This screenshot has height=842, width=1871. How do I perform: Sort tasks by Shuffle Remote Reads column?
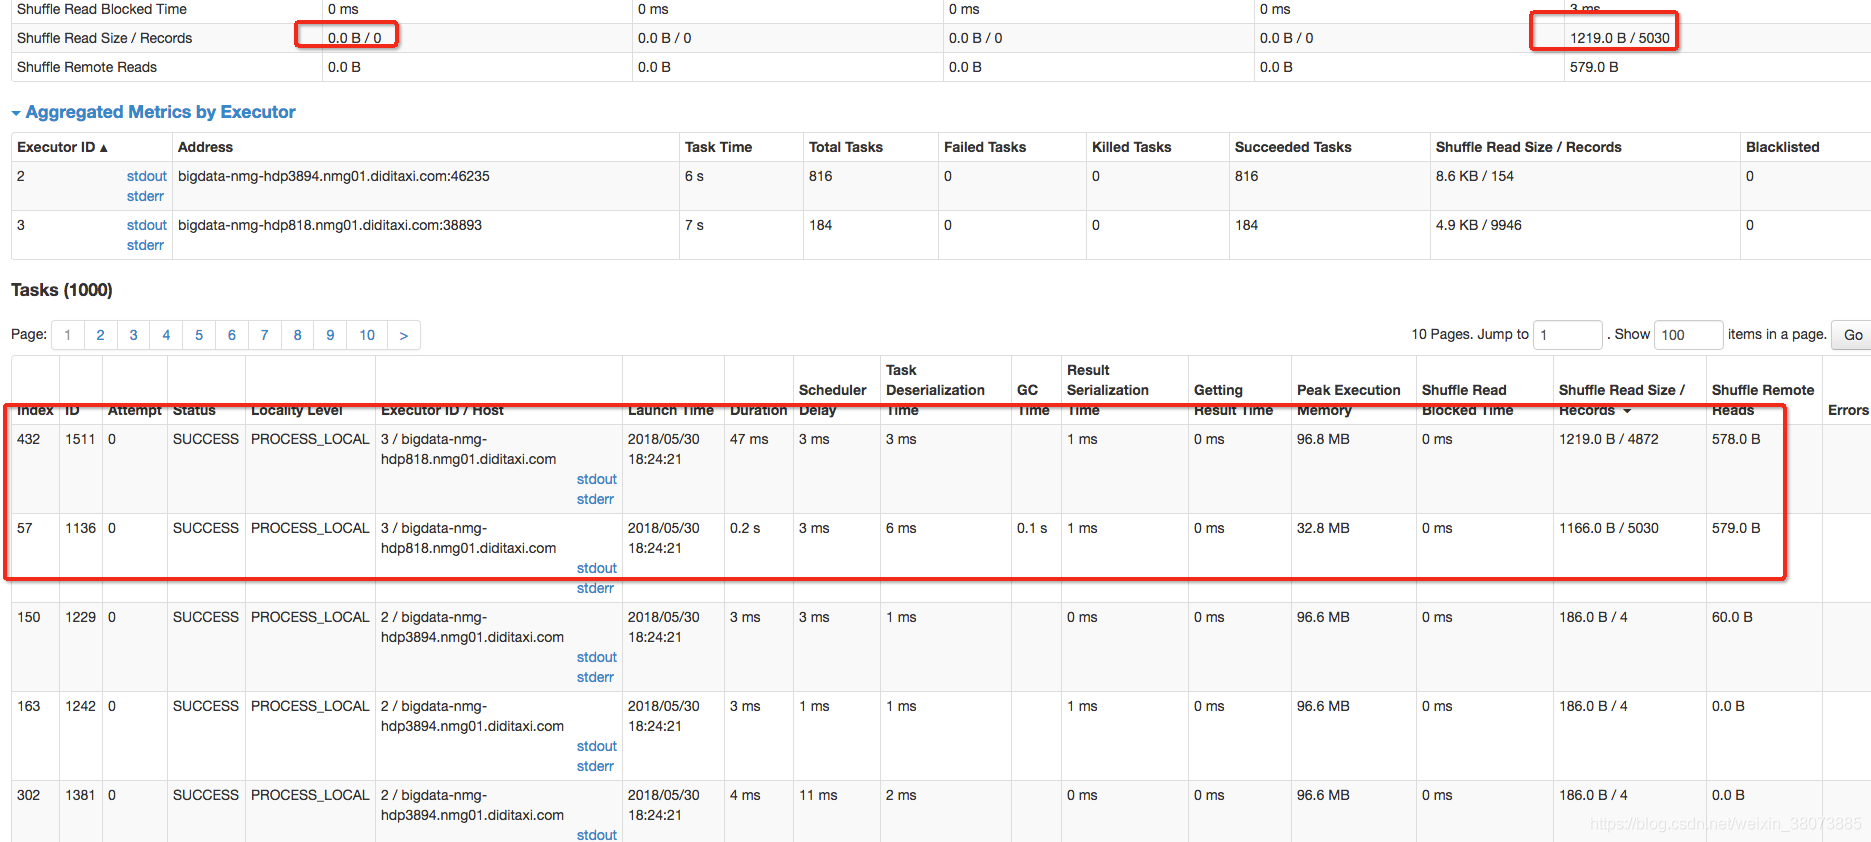click(x=1762, y=400)
